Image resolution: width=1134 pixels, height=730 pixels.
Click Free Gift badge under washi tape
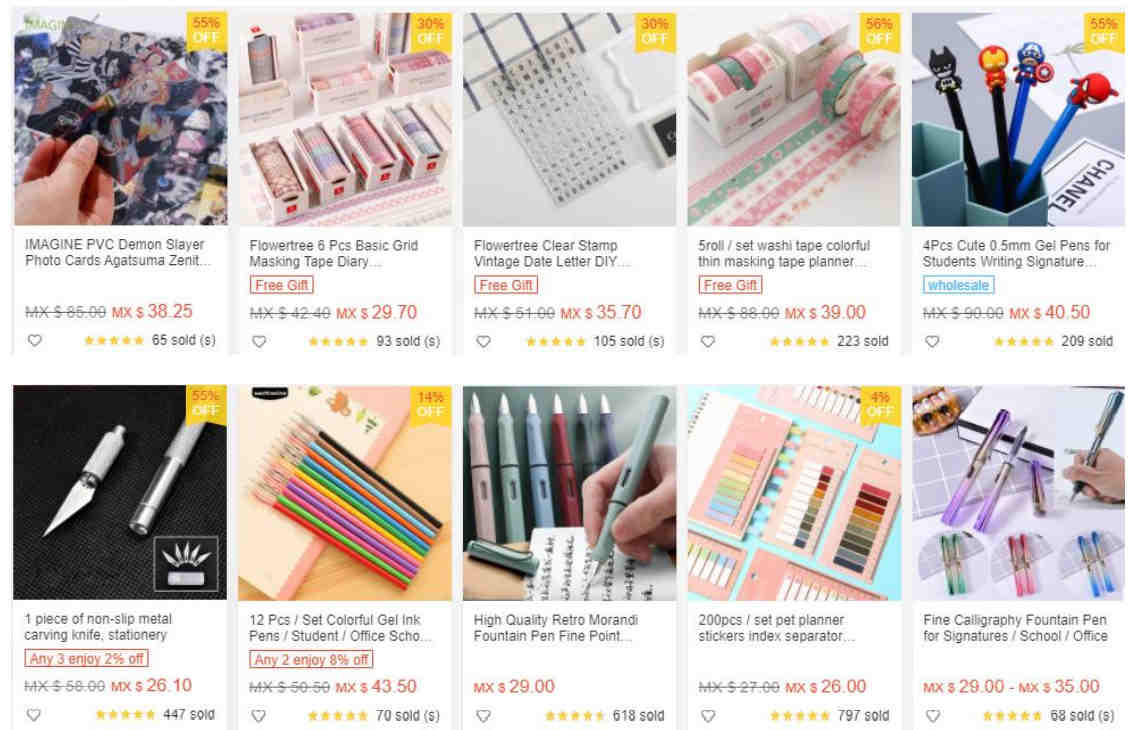coord(730,285)
